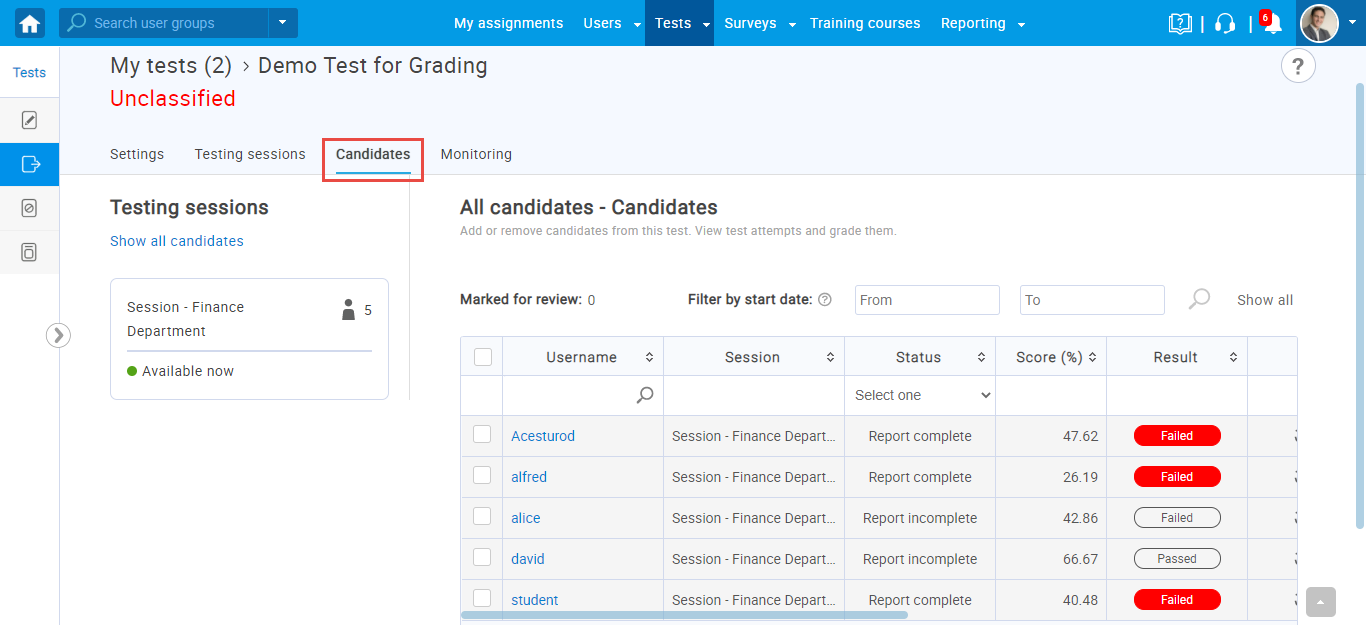Expand the left sidebar with arrow icon
Screen dimensions: 1366x625
pos(58,335)
